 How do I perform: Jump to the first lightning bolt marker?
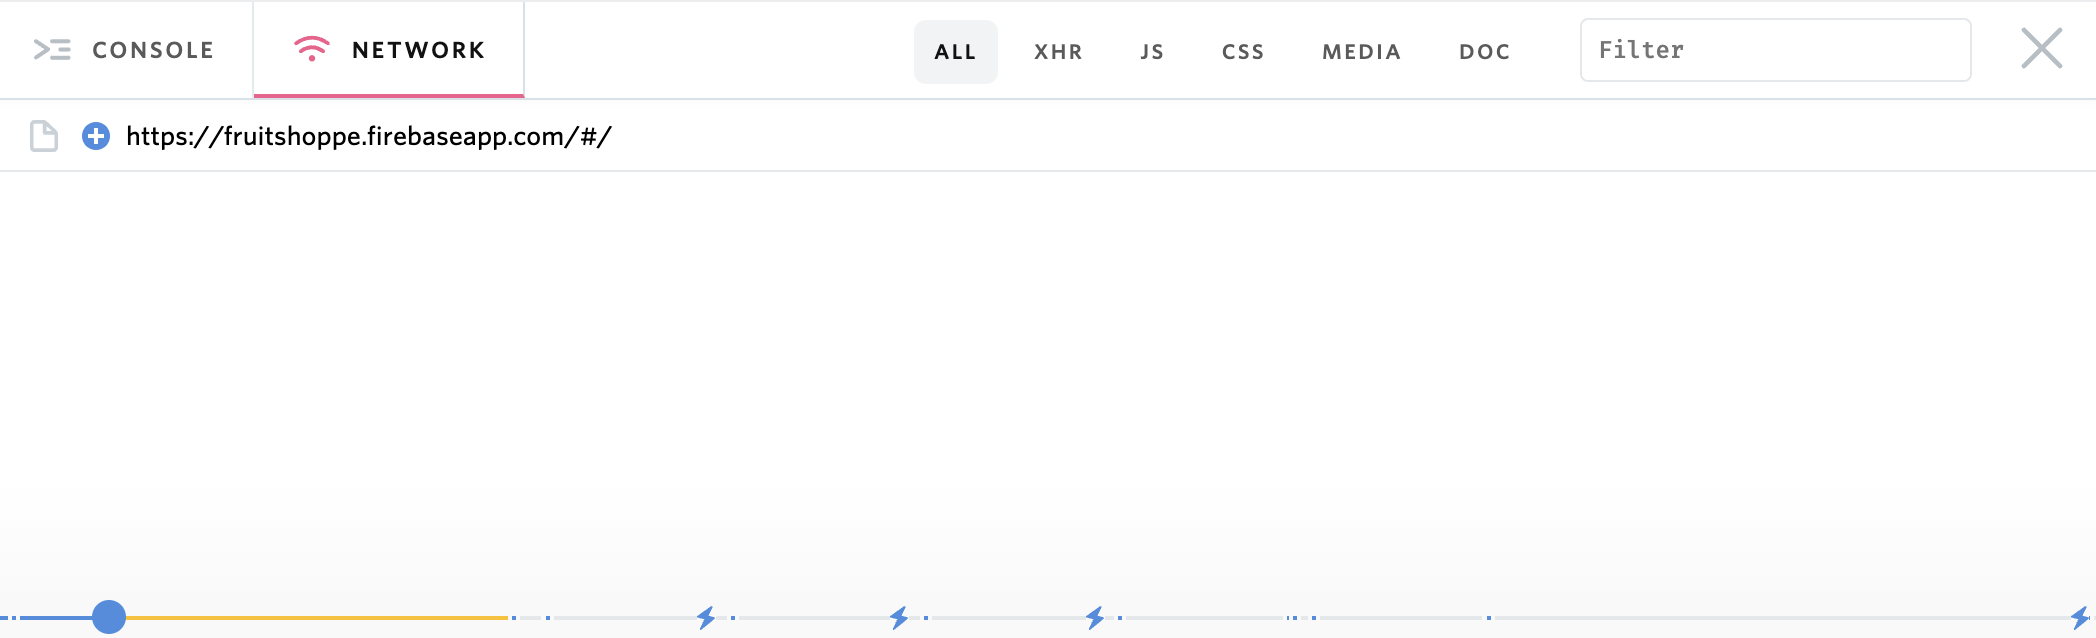[x=706, y=618]
